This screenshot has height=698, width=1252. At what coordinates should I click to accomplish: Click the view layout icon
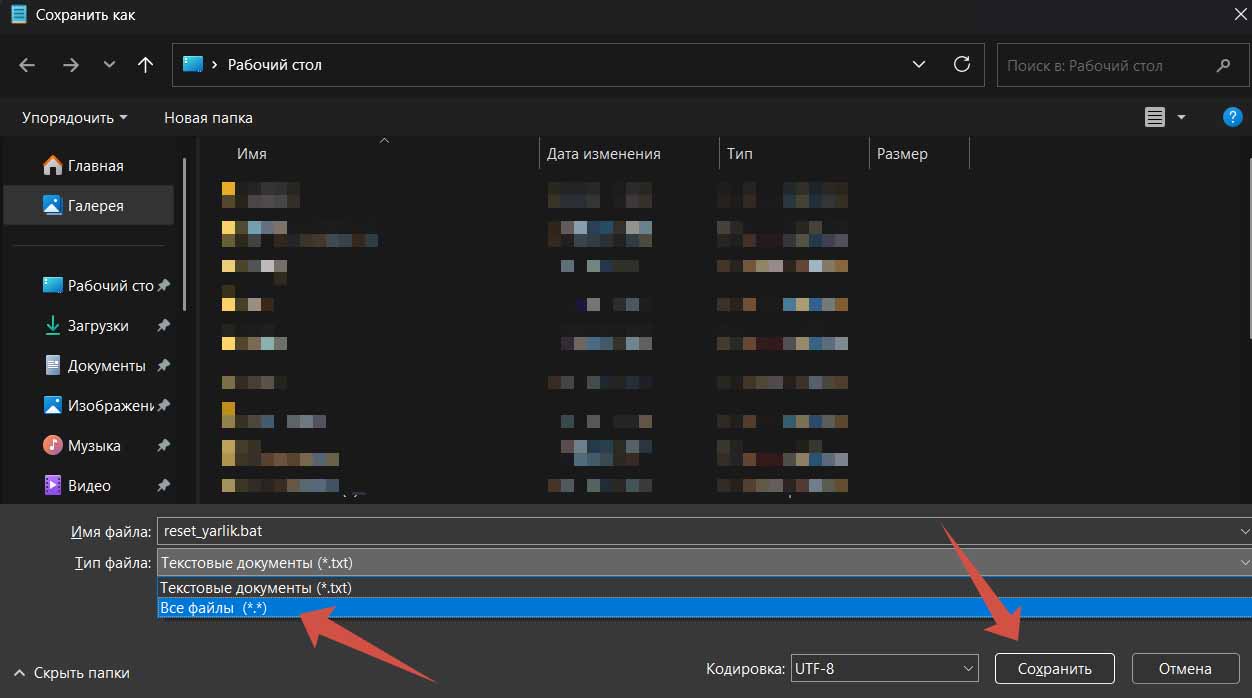[x=1155, y=118]
